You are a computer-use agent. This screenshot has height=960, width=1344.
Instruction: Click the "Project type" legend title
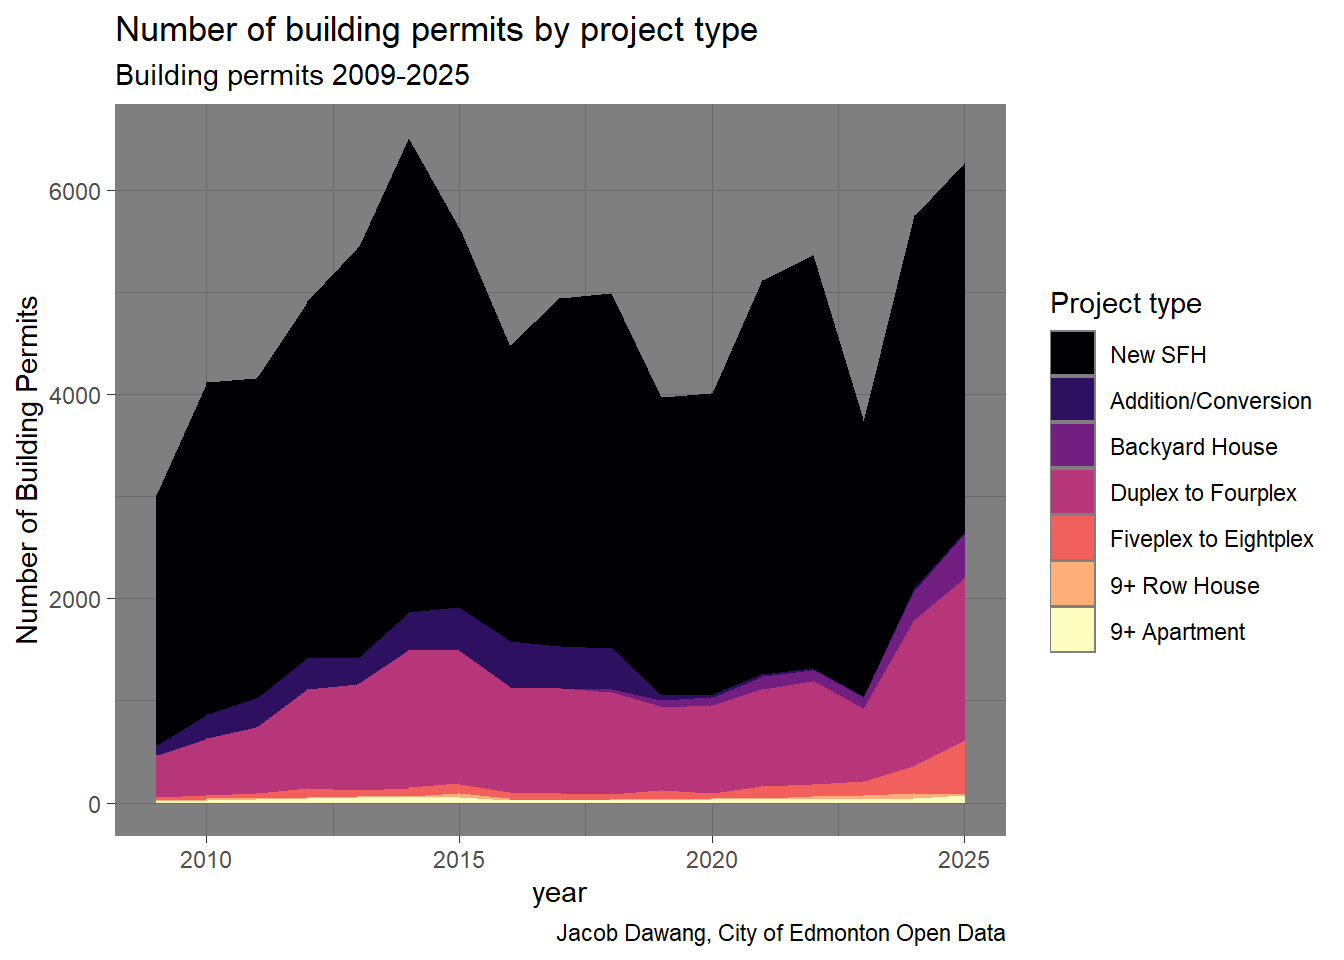click(x=1125, y=303)
